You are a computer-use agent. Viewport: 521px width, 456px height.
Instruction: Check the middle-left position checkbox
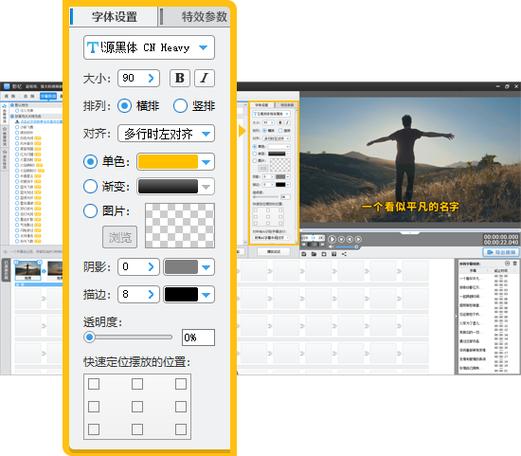[94, 407]
